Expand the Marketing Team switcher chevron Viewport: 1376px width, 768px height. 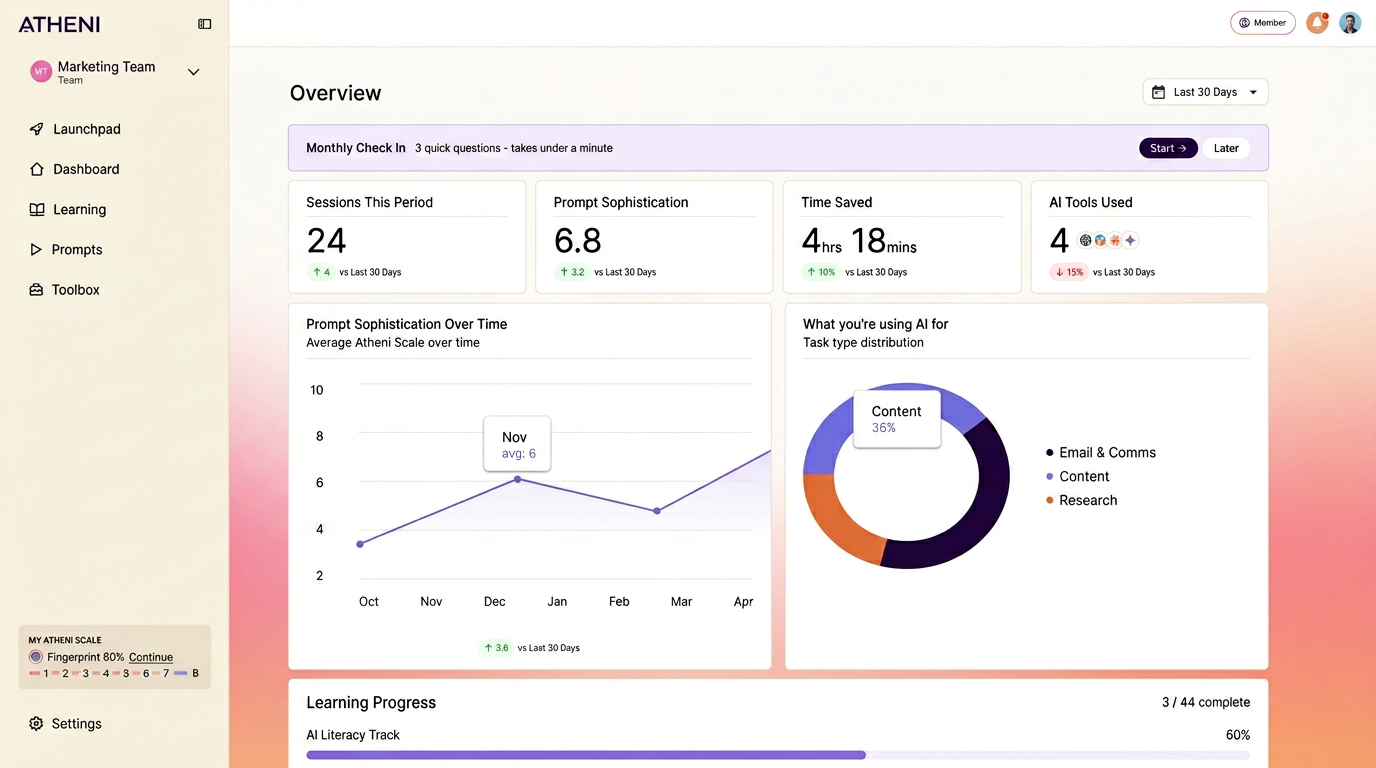194,72
